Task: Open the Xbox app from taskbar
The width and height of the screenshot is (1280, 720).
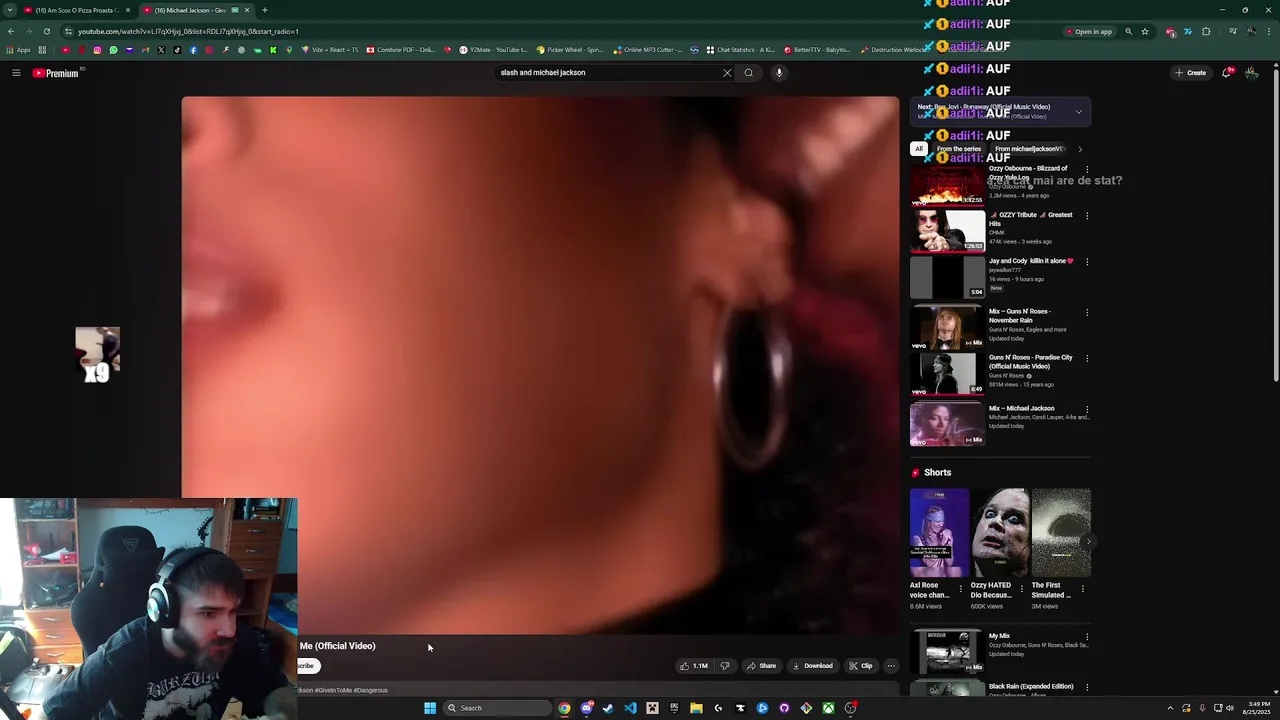Action: pyautogui.click(x=828, y=708)
